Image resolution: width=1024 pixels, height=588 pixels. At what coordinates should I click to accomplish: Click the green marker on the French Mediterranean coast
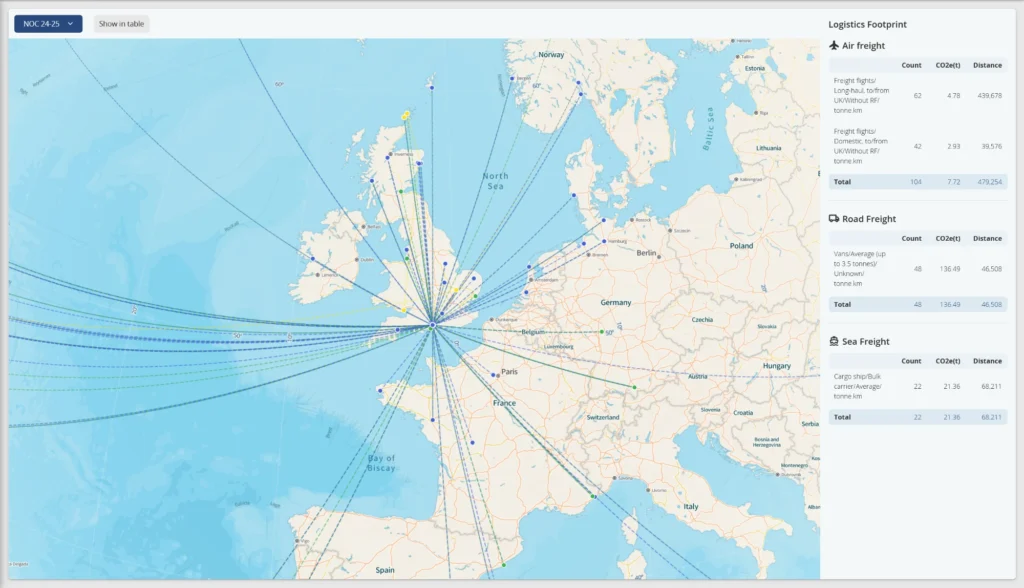click(x=593, y=497)
